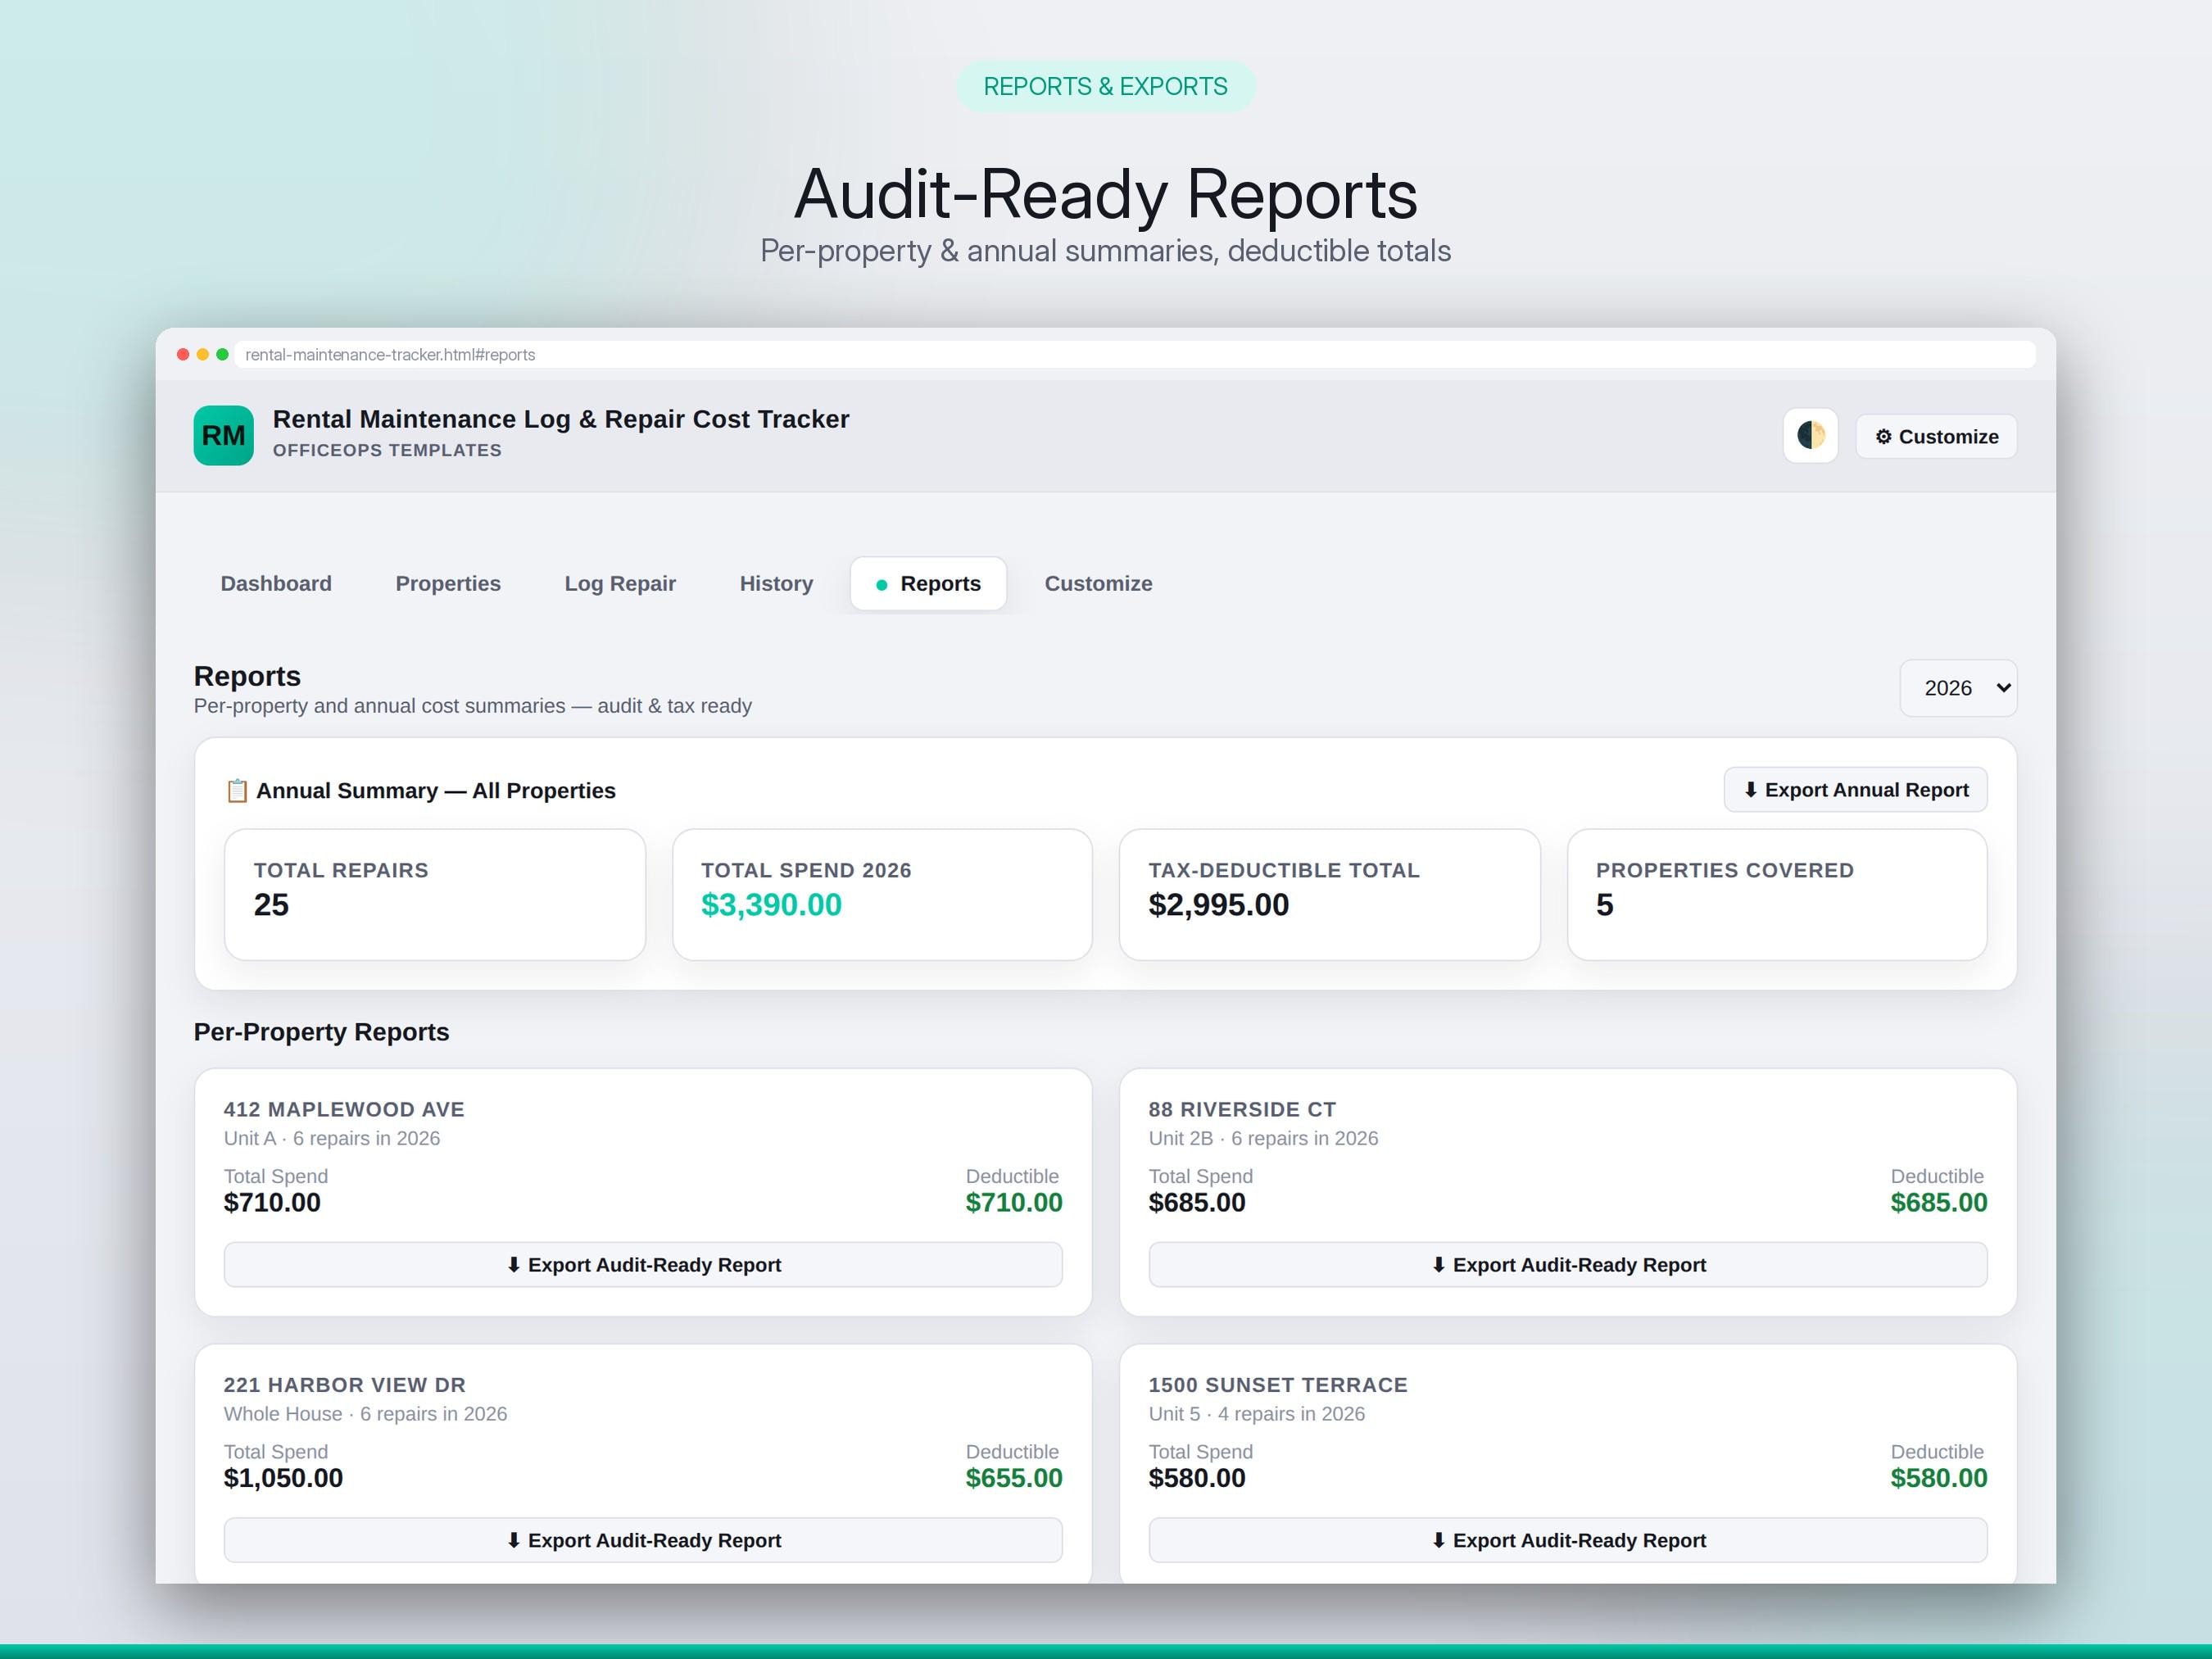Click the Tax-Deductible Total $2,995.00

pyautogui.click(x=1218, y=905)
